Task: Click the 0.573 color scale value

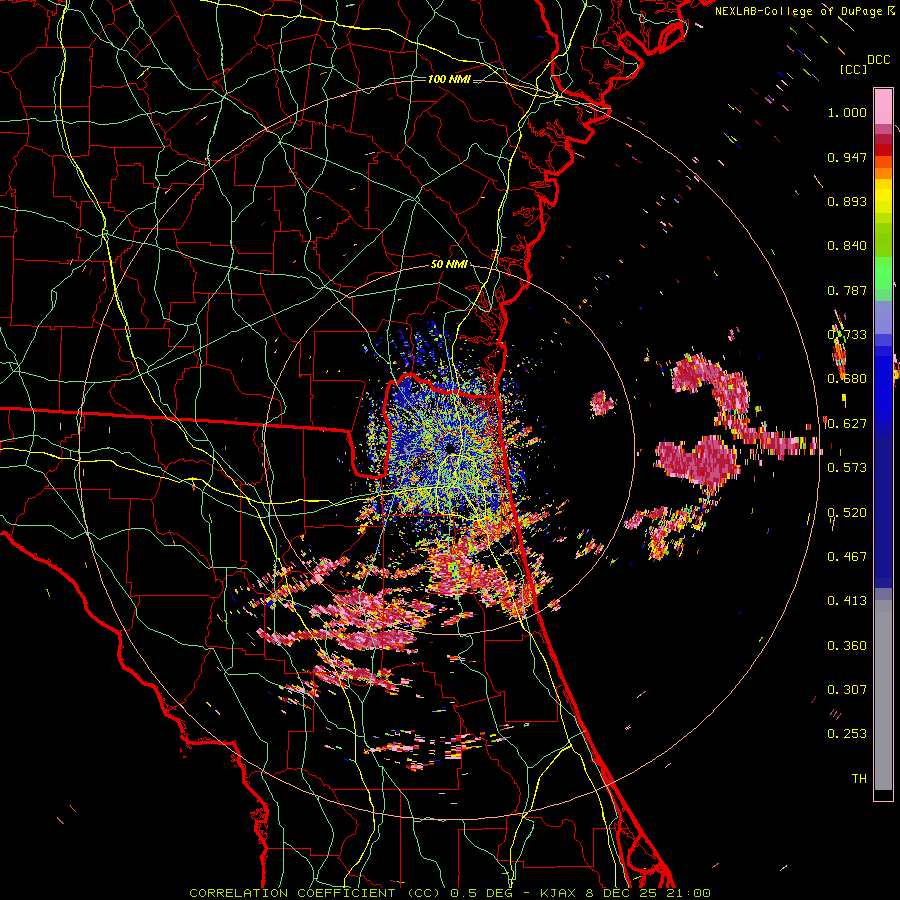Action: [x=847, y=467]
